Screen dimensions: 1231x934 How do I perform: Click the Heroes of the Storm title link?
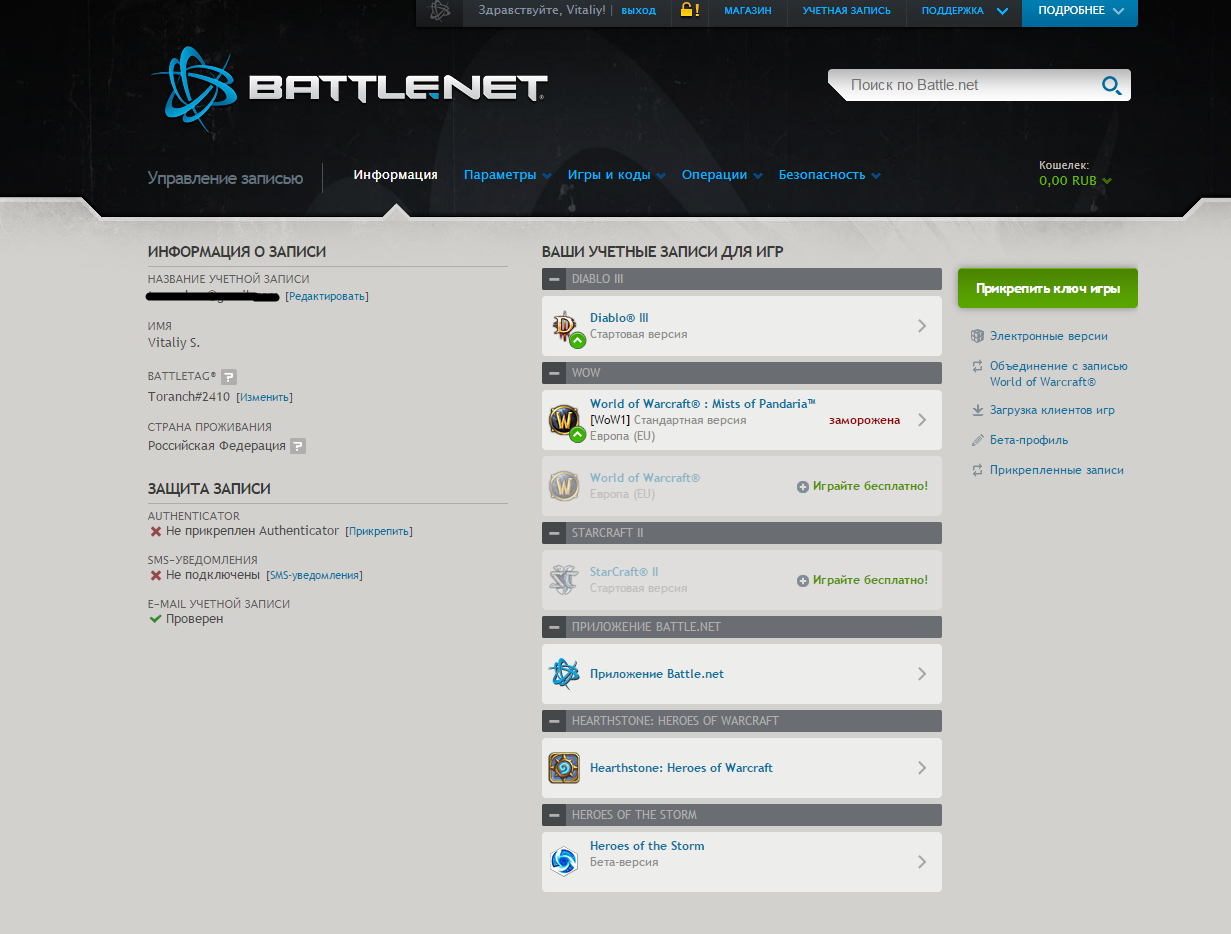click(x=647, y=846)
